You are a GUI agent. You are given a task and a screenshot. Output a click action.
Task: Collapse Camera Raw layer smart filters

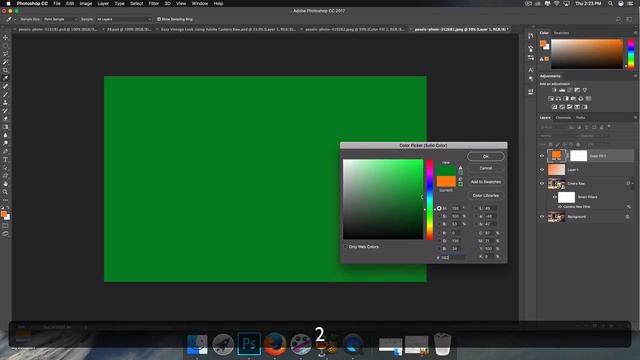[x=632, y=184]
